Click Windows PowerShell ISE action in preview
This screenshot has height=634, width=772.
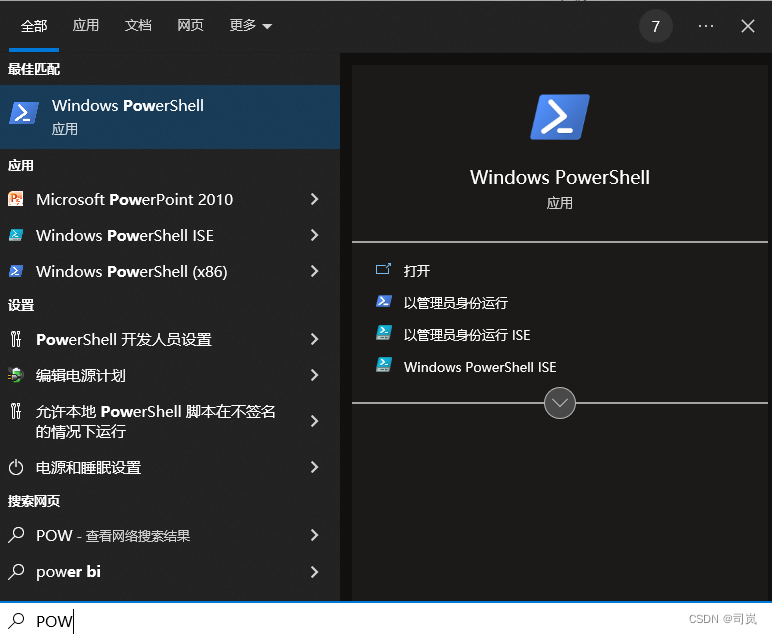(x=480, y=367)
